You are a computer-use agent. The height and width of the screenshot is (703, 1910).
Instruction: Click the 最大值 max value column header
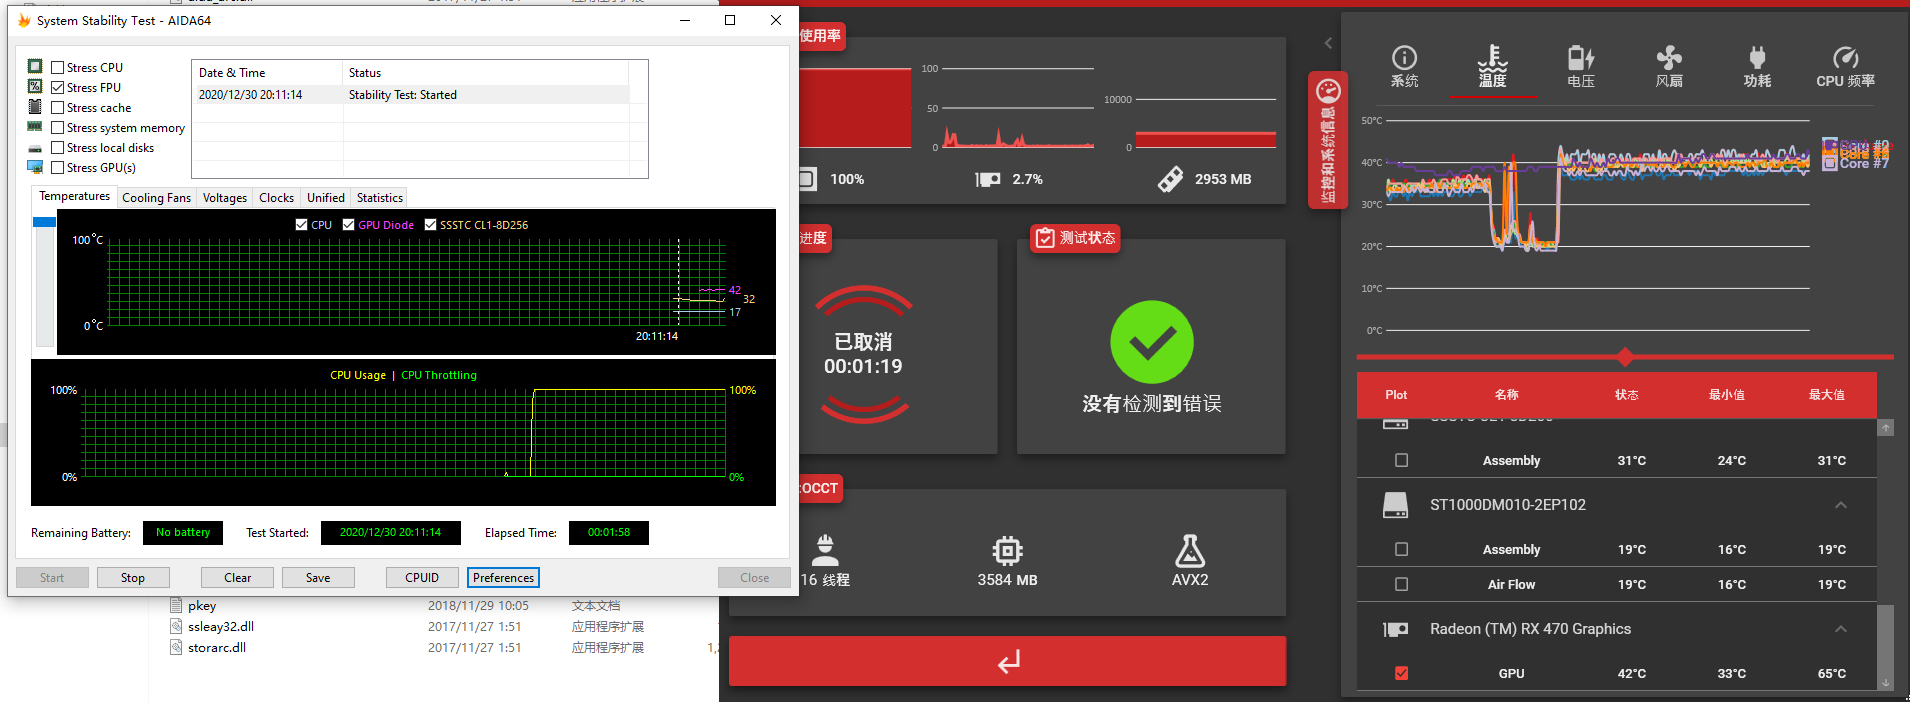pyautogui.click(x=1826, y=395)
